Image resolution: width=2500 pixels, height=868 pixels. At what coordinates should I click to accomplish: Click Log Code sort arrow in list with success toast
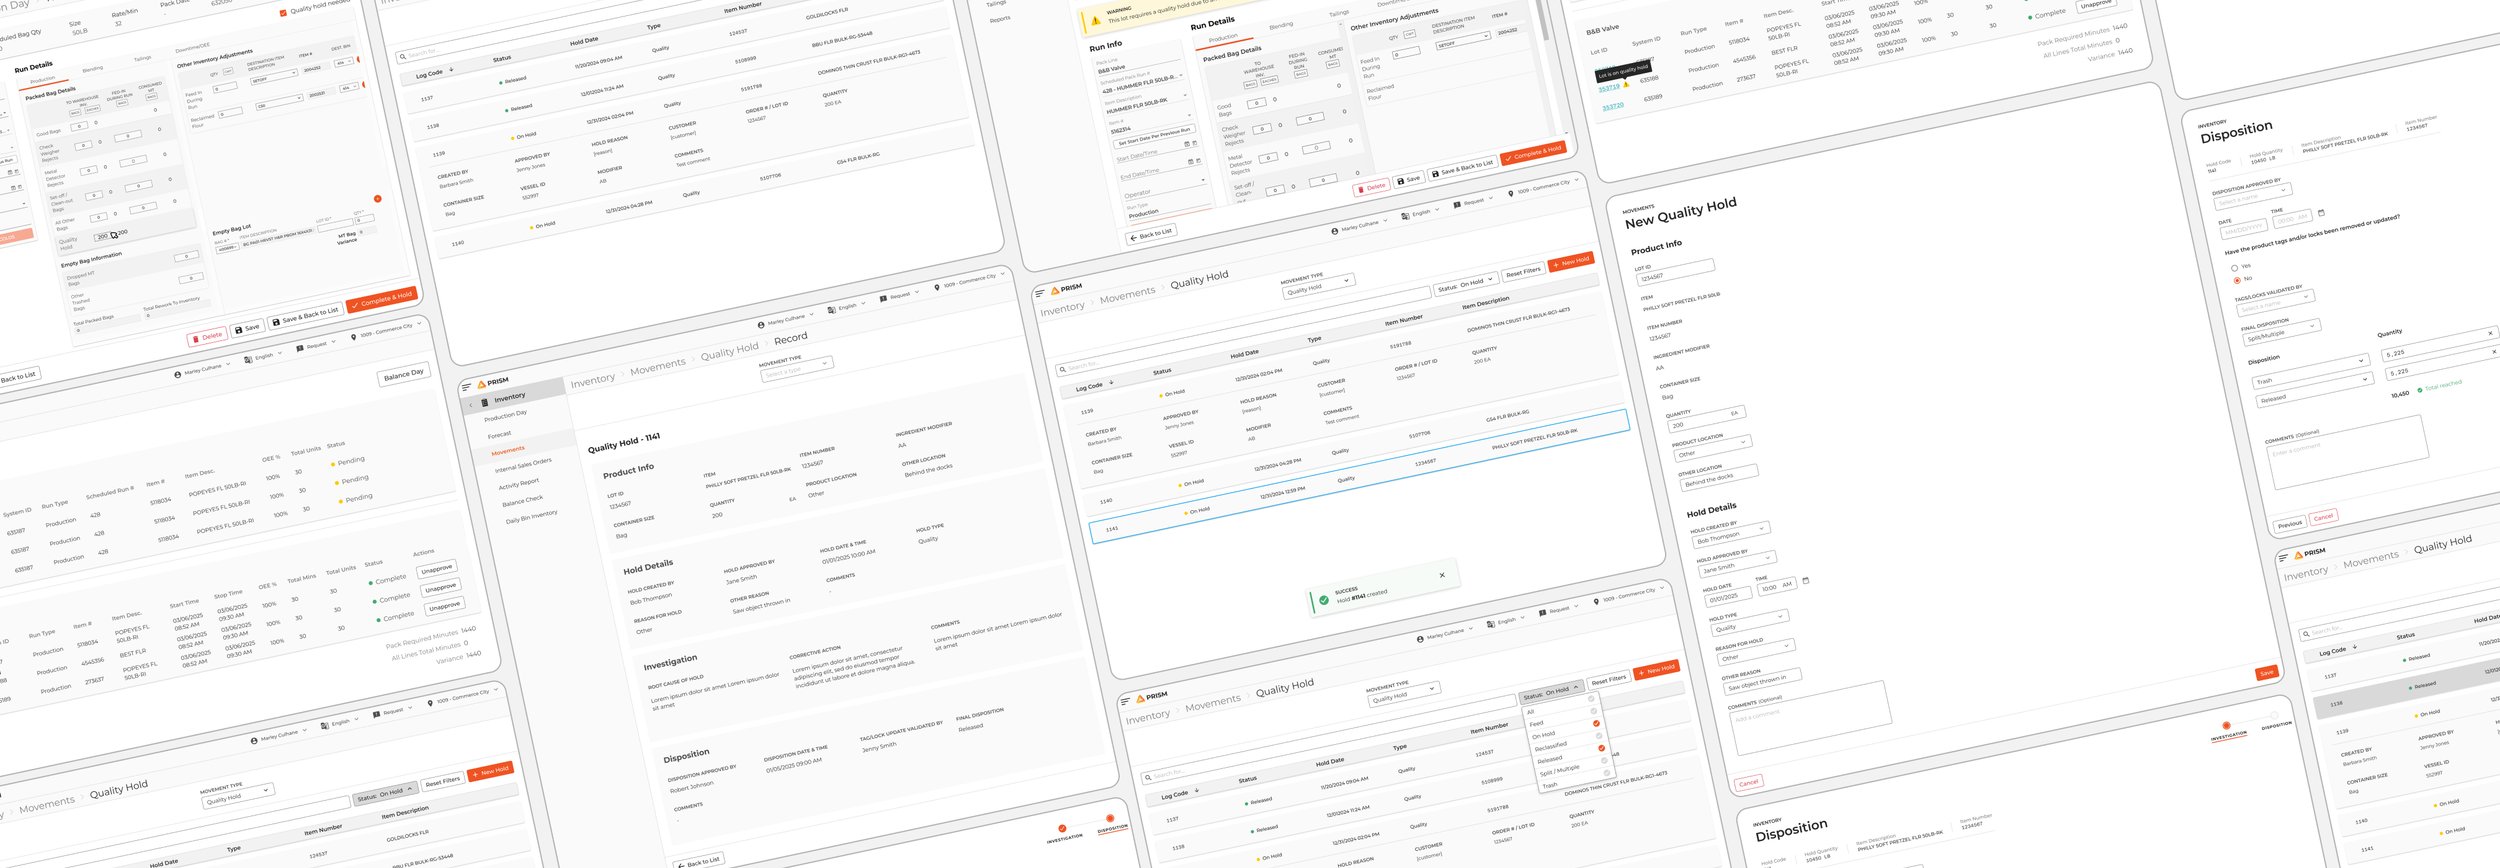click(x=1111, y=382)
